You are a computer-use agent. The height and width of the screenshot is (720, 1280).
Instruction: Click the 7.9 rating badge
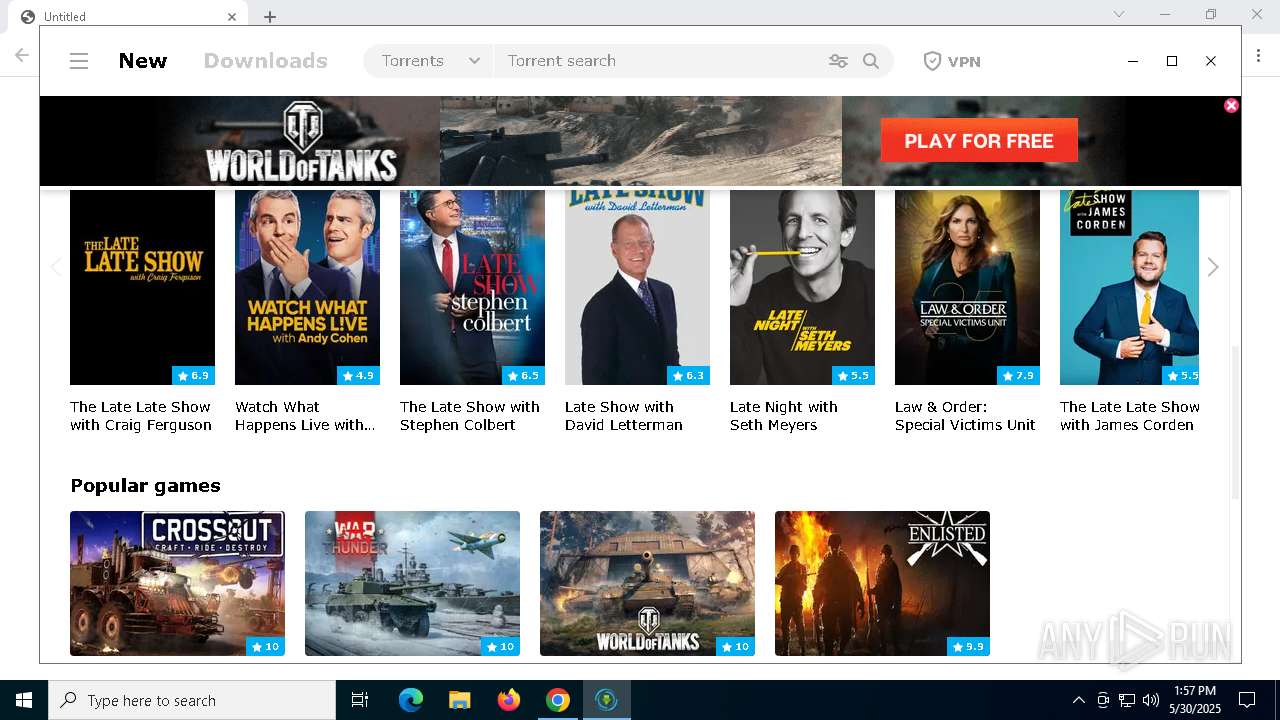[1018, 376]
